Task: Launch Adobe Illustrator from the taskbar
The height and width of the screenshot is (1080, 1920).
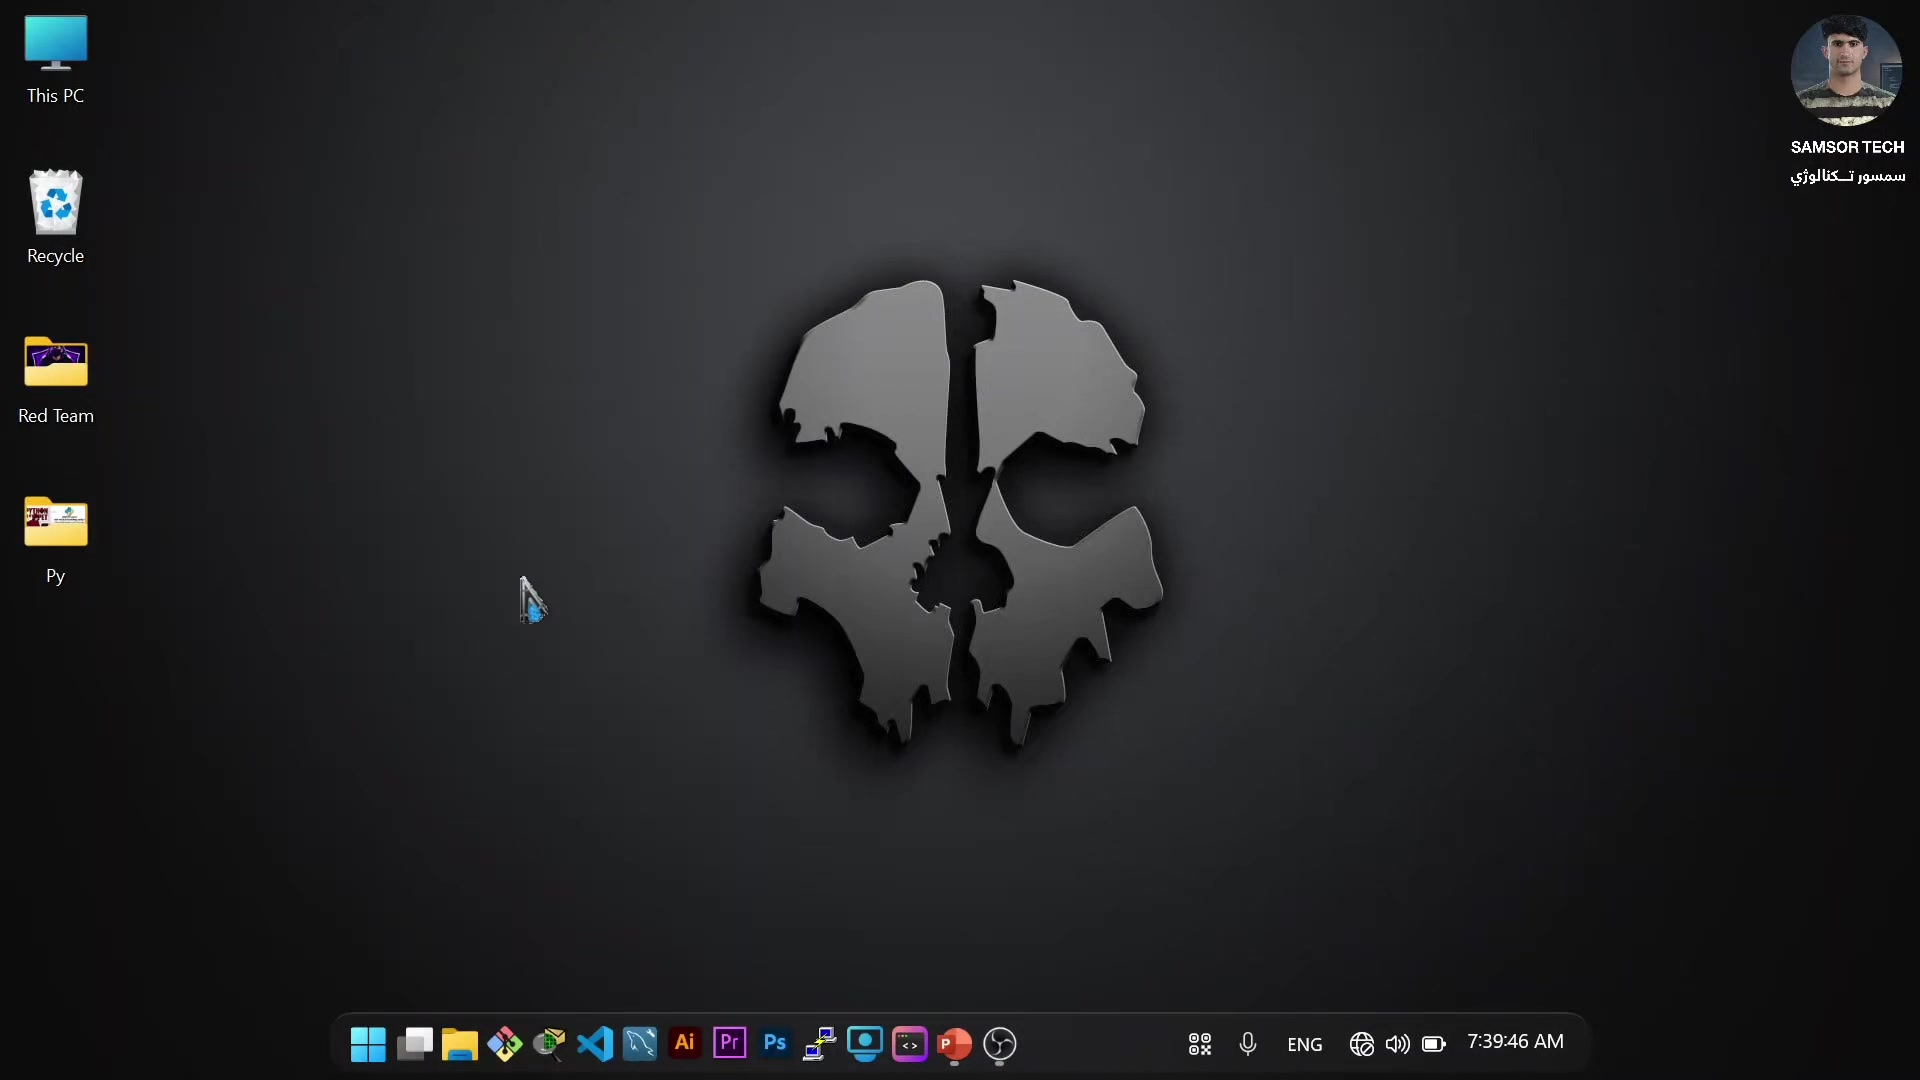Action: point(685,1043)
